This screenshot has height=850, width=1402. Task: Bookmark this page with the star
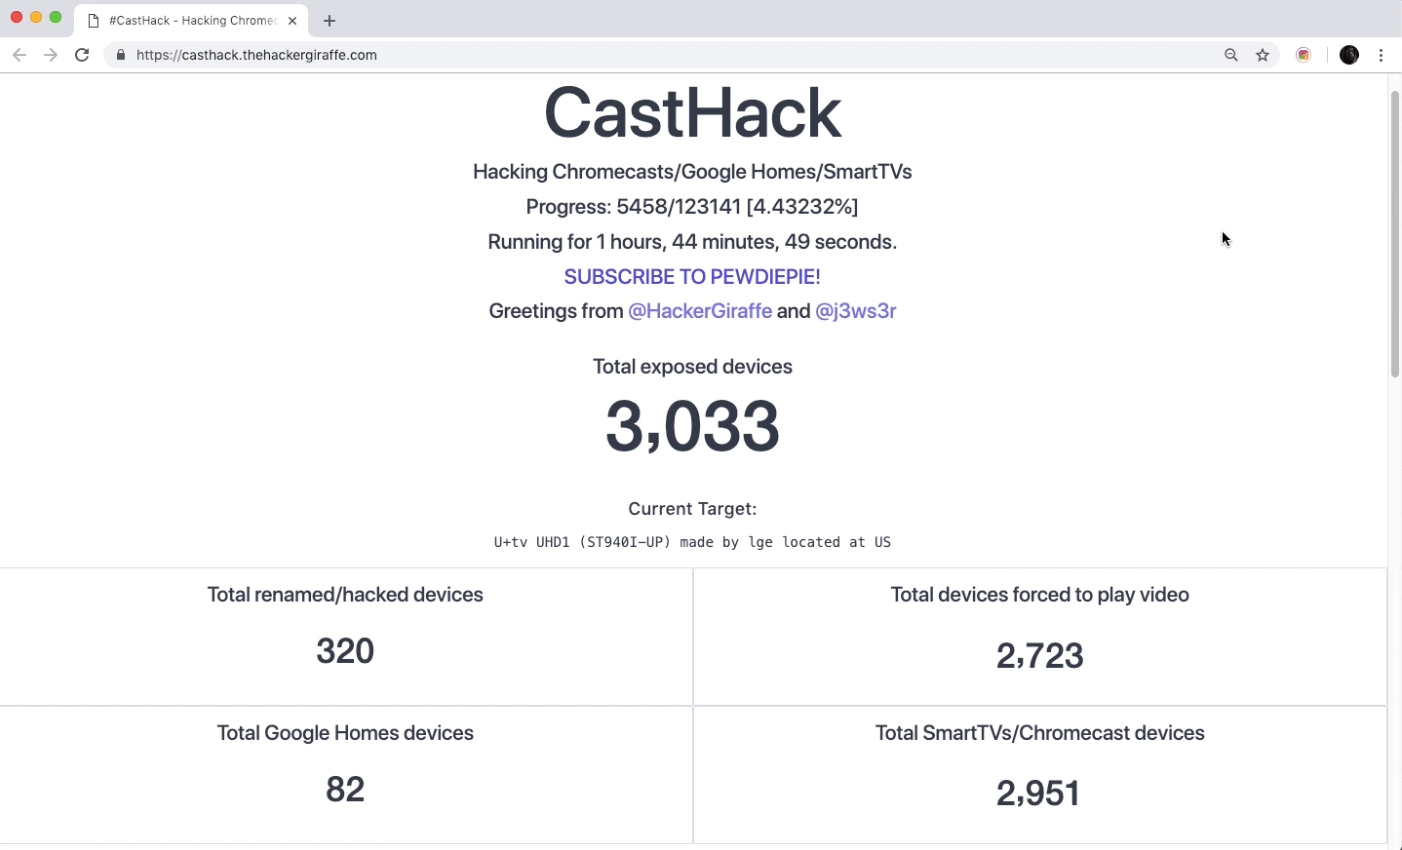coord(1263,55)
